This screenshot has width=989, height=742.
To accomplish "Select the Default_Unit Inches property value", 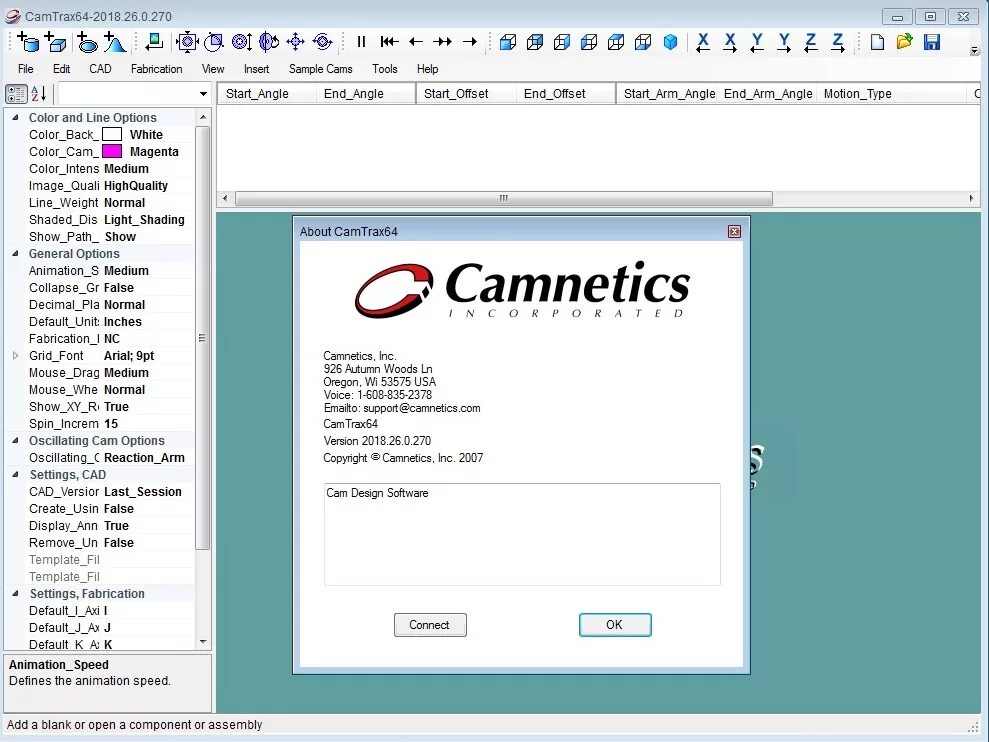I will click(x=123, y=322).
